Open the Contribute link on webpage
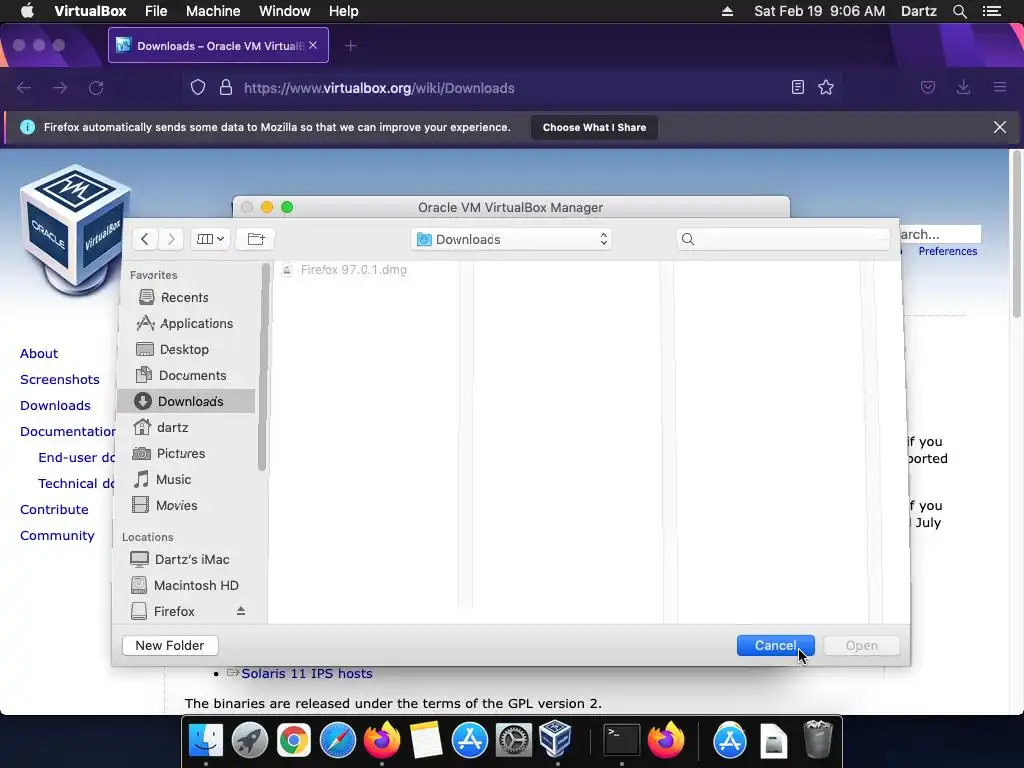The image size is (1024, 768). tap(54, 509)
